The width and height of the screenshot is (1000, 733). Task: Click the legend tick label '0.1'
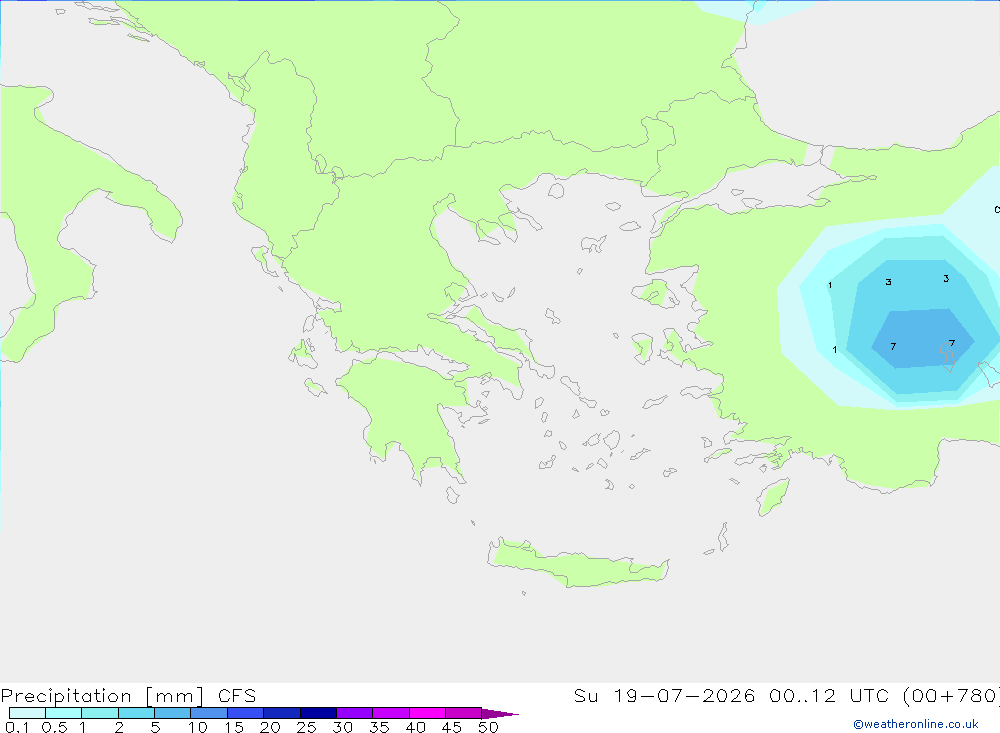17,727
